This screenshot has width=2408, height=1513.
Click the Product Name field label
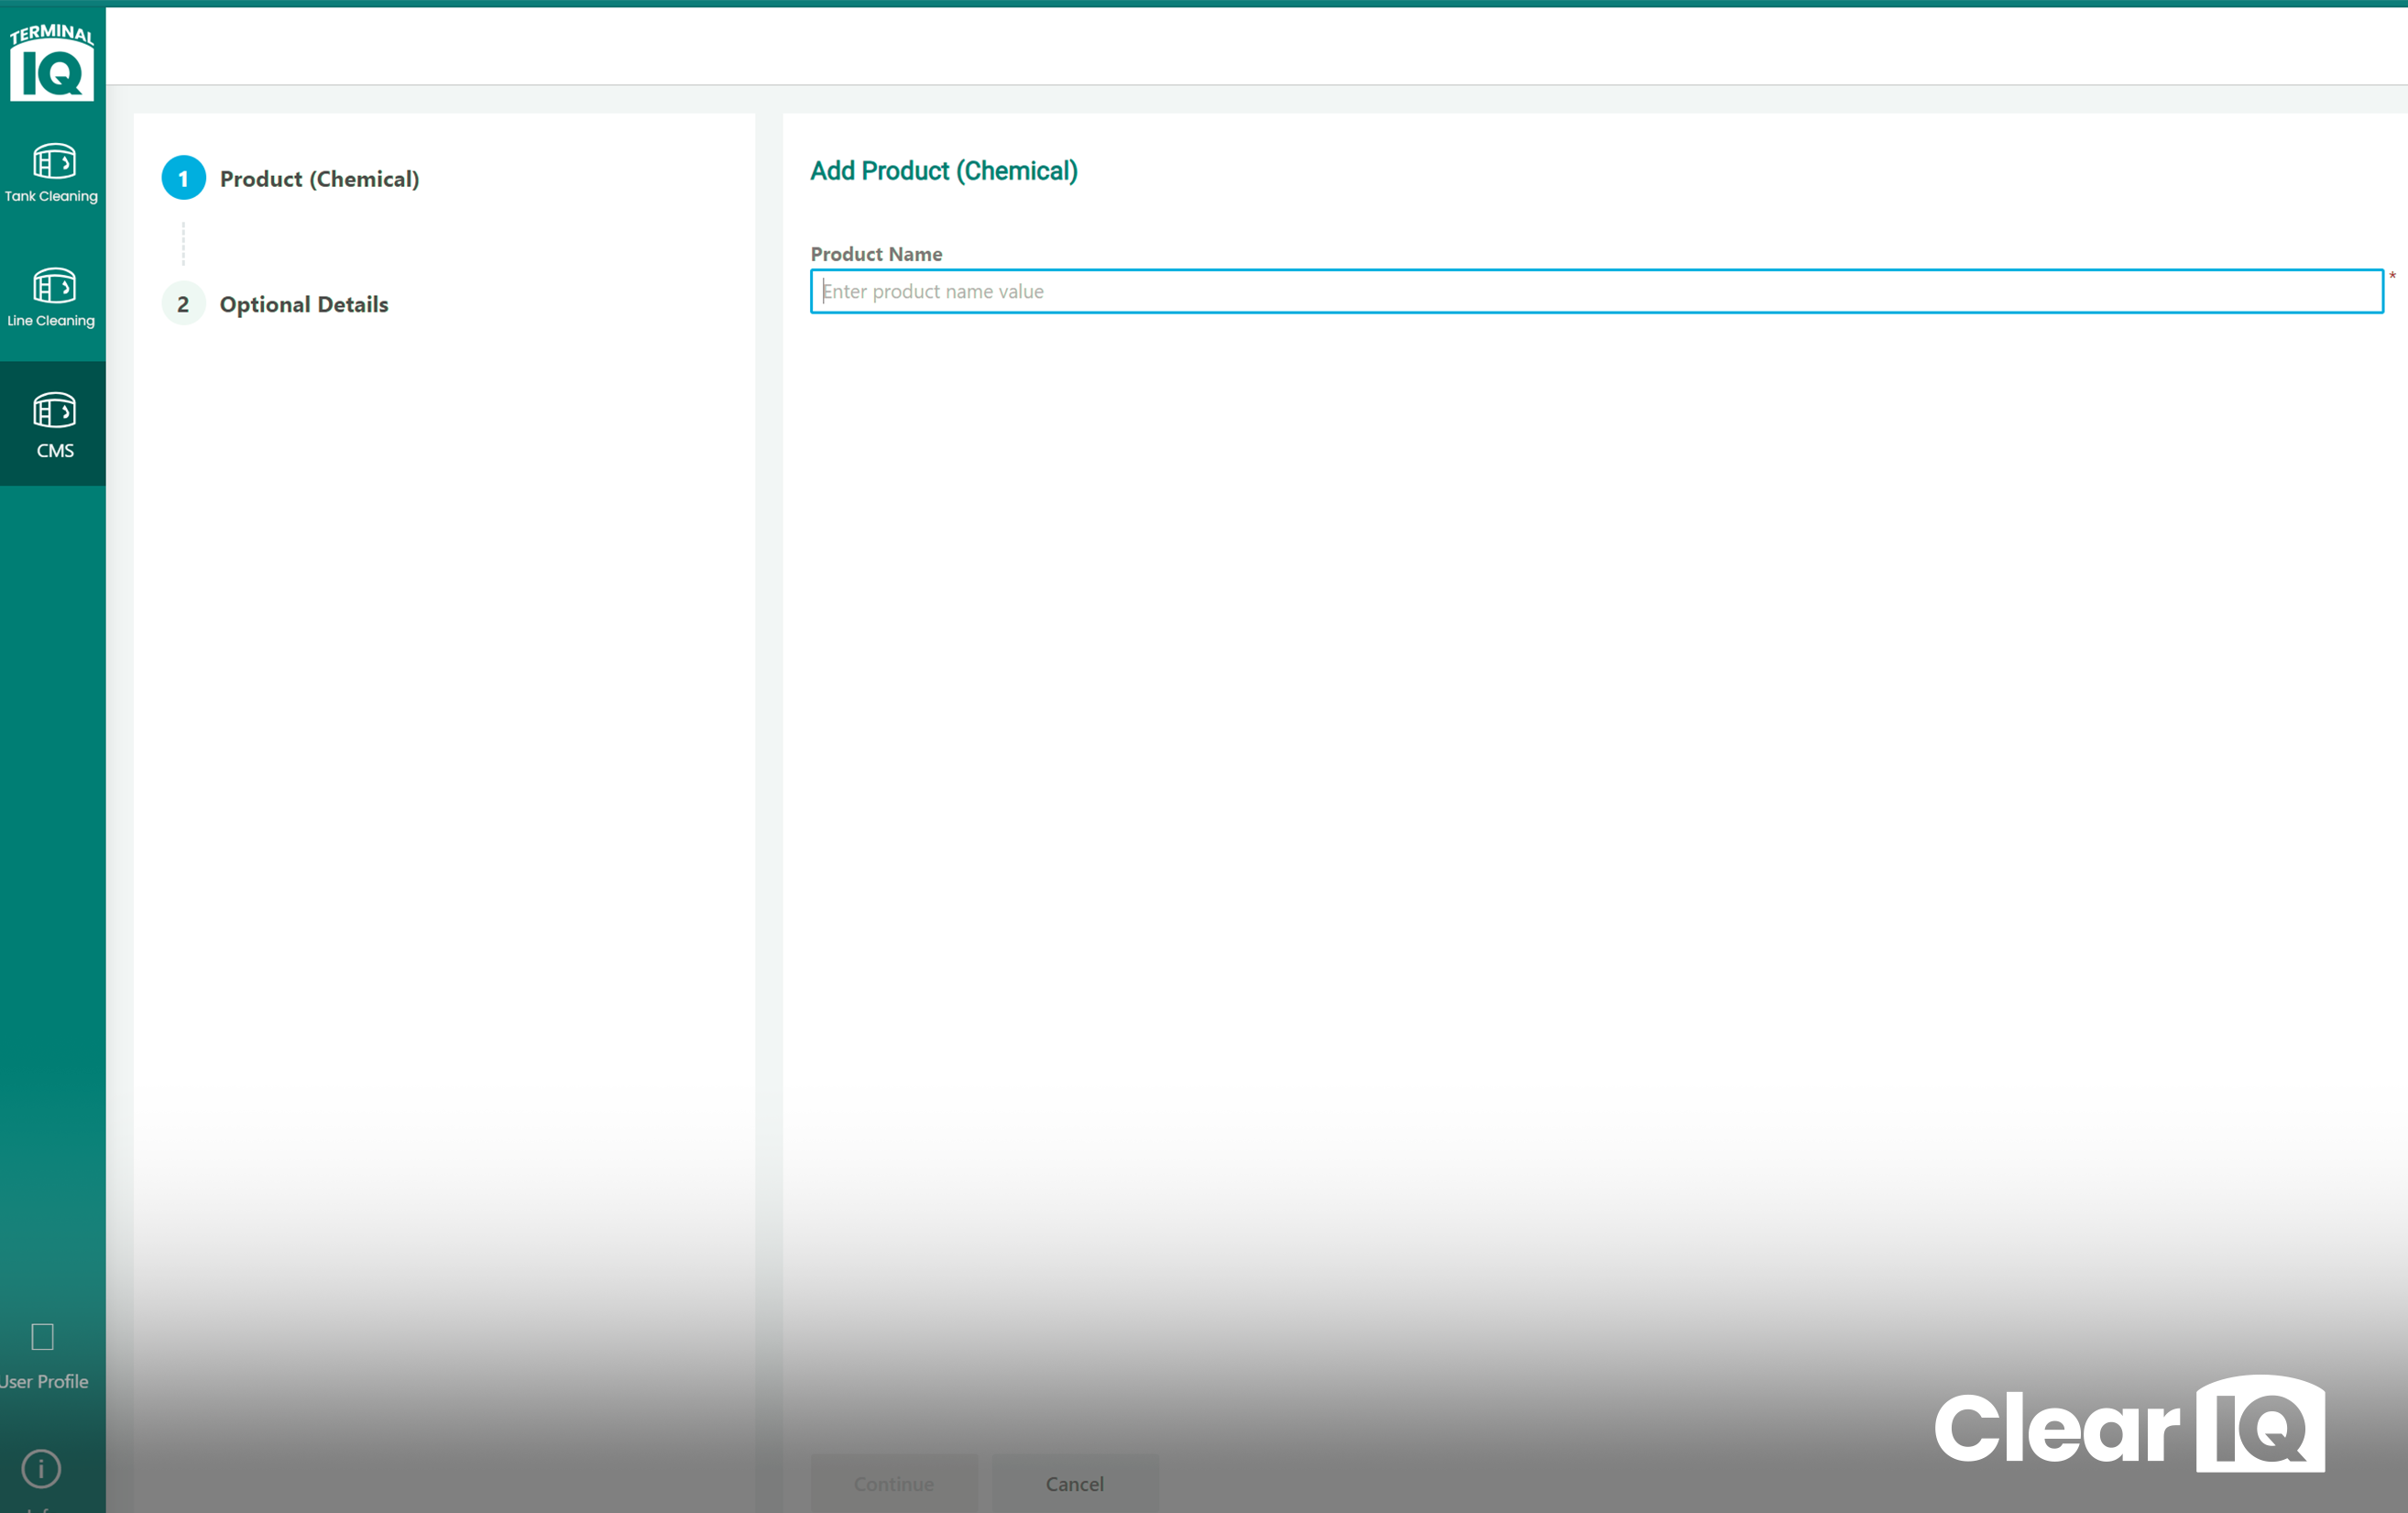[x=875, y=254]
